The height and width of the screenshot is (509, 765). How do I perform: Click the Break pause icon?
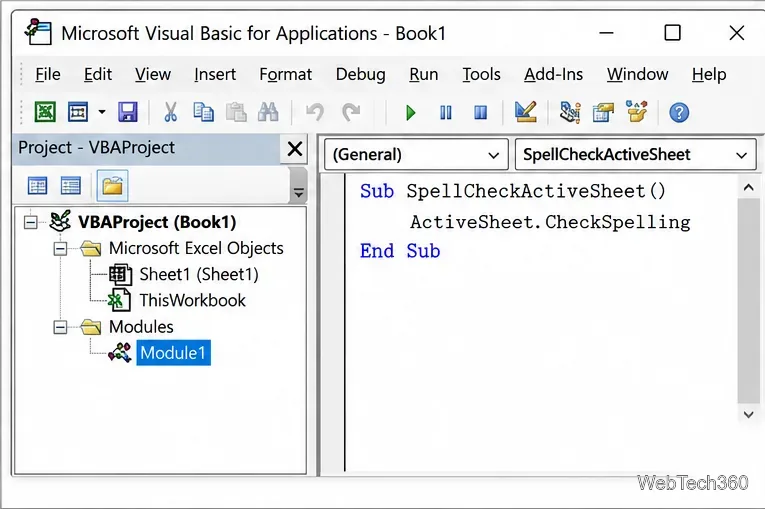[445, 113]
